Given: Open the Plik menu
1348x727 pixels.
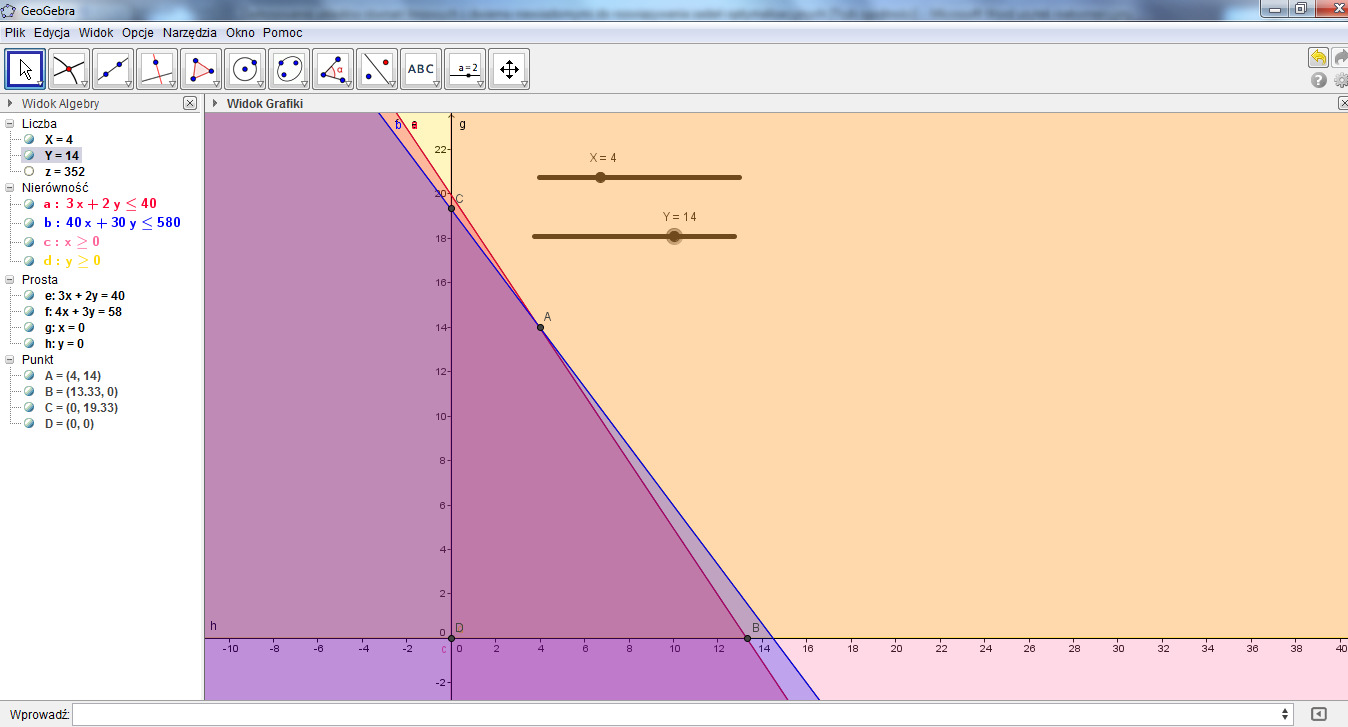Looking at the screenshot, I should point(15,32).
